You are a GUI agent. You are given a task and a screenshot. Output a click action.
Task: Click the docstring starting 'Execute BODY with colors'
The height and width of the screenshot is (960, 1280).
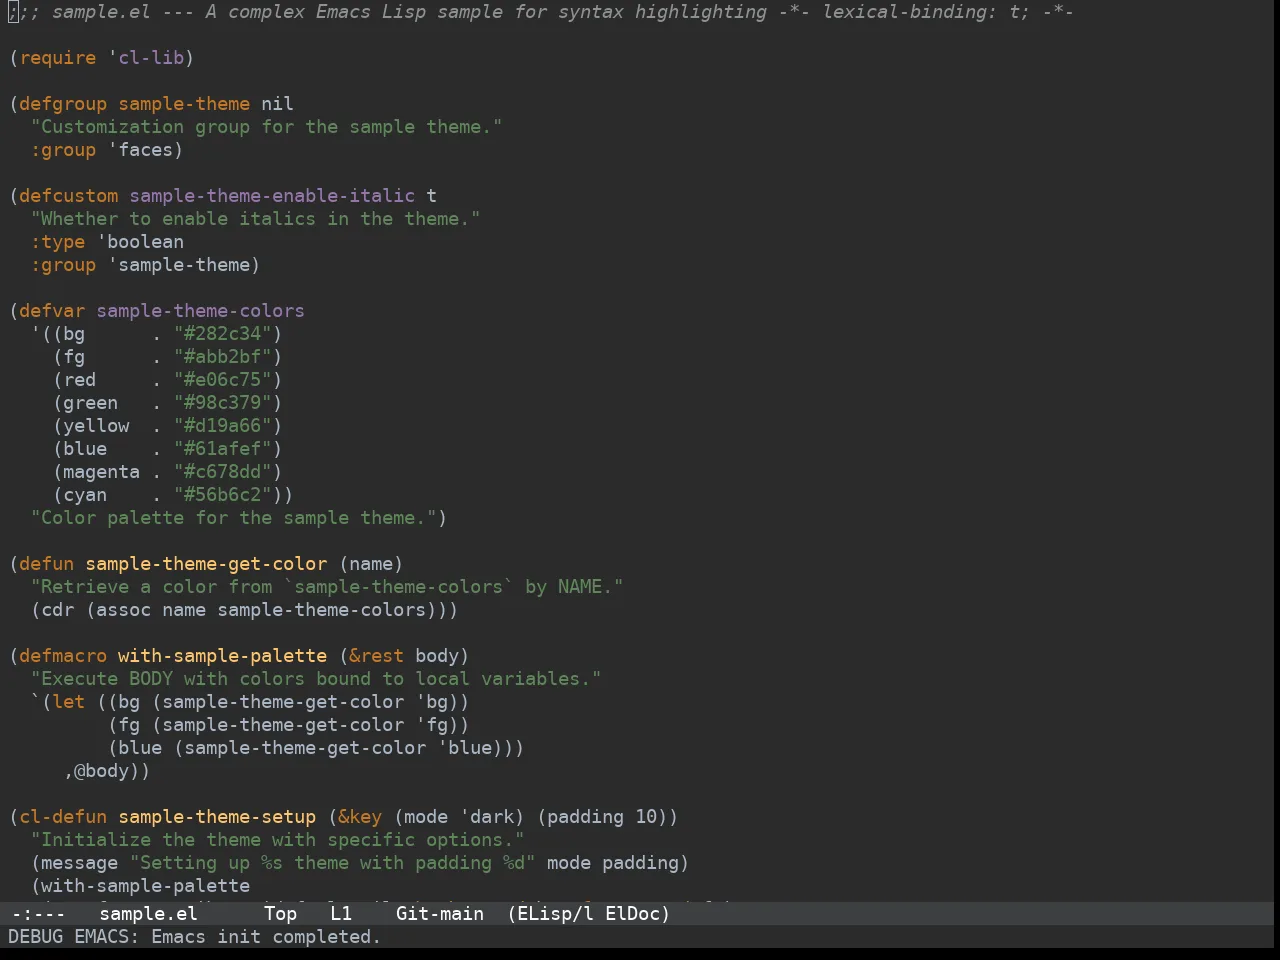[316, 679]
